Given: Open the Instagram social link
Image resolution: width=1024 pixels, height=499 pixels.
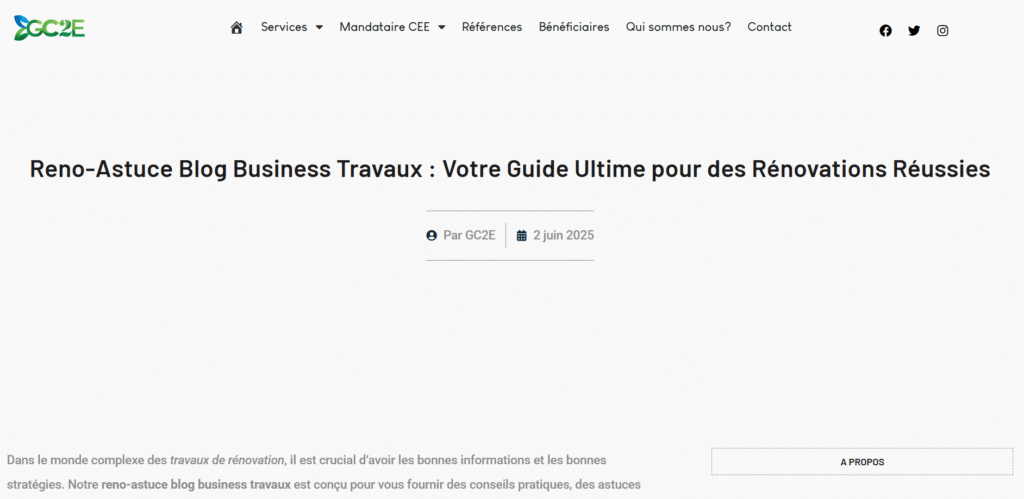Looking at the screenshot, I should tap(942, 31).
